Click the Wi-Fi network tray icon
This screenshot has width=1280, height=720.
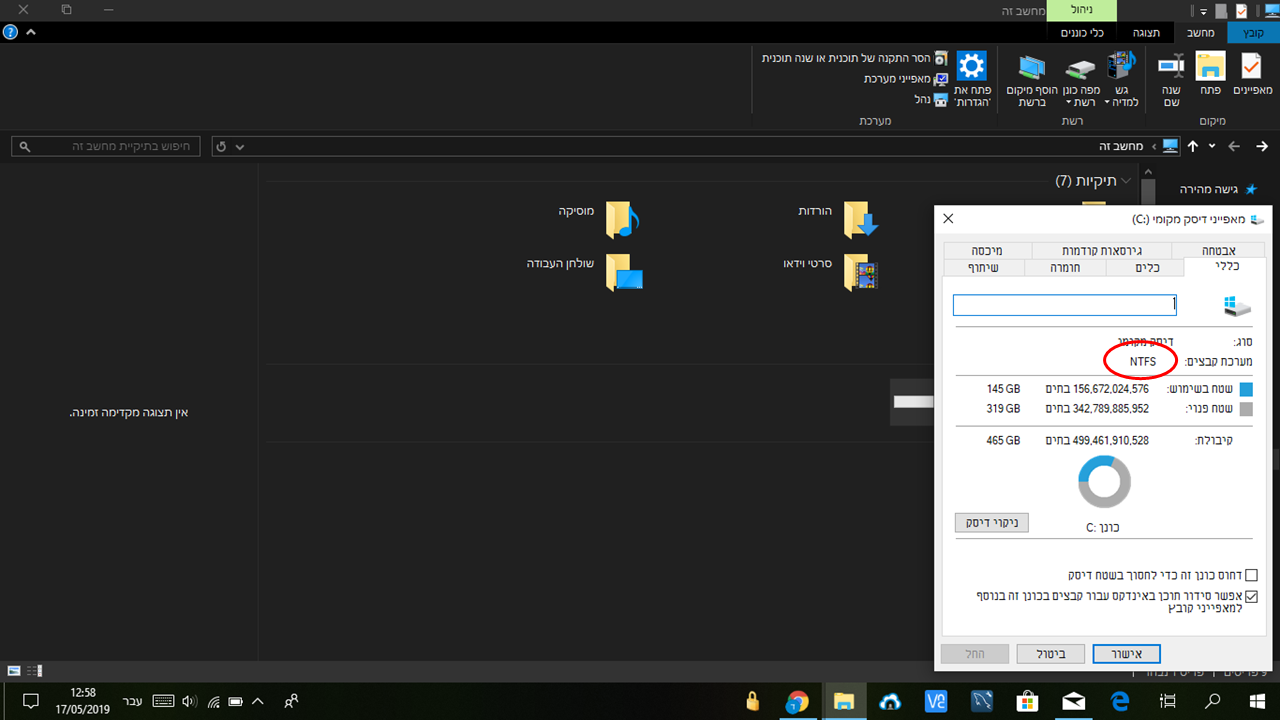click(213, 701)
